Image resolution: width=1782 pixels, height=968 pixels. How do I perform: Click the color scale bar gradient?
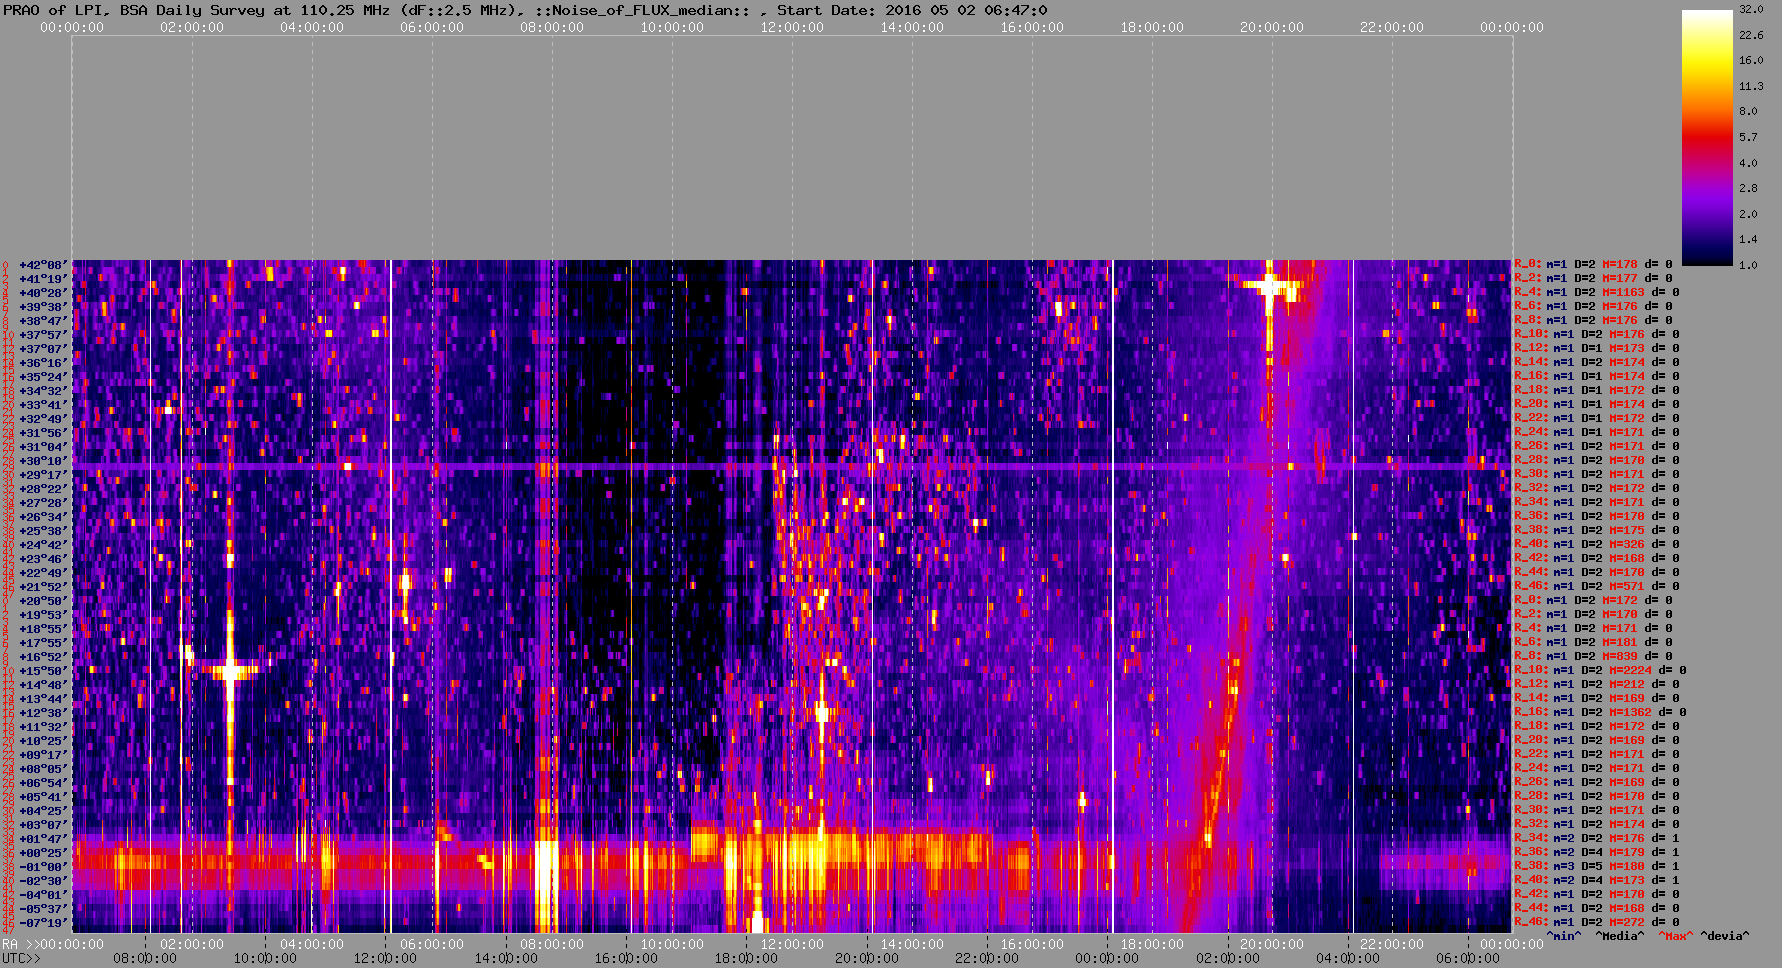click(1706, 137)
